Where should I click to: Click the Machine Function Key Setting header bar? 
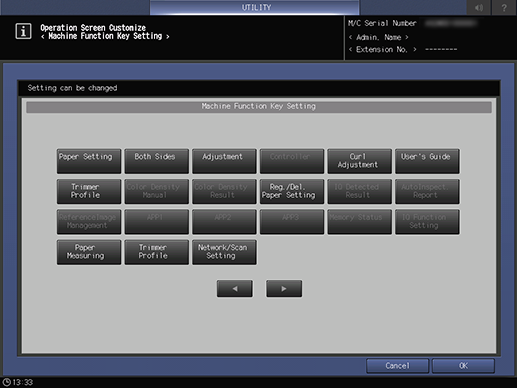tap(259, 107)
